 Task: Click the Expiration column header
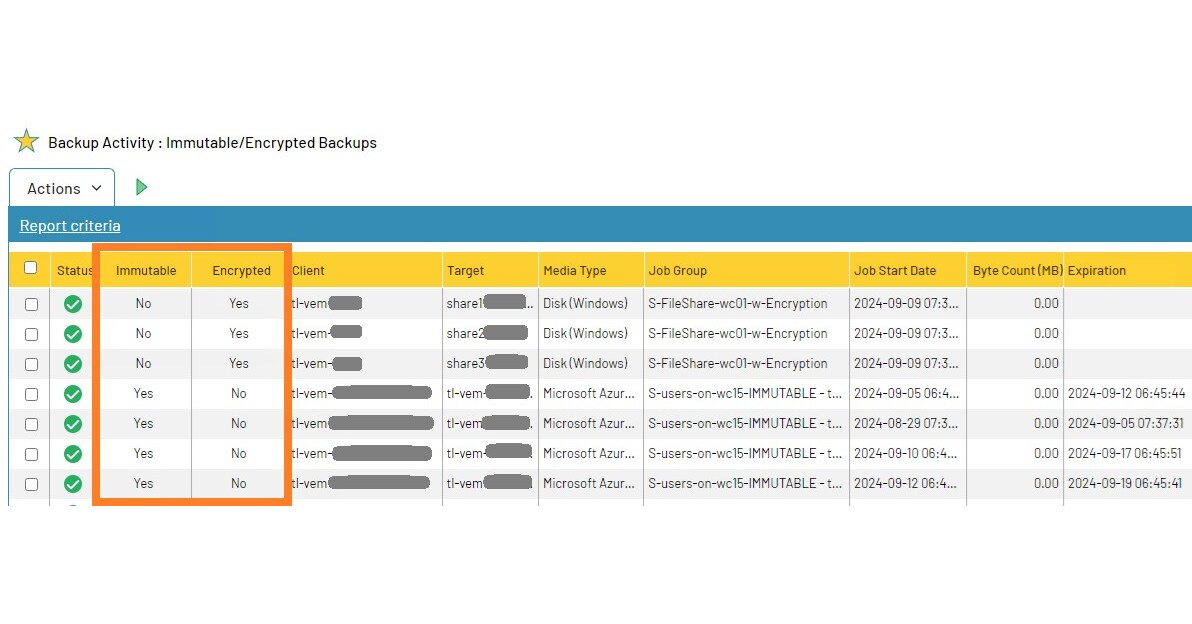pos(1097,270)
